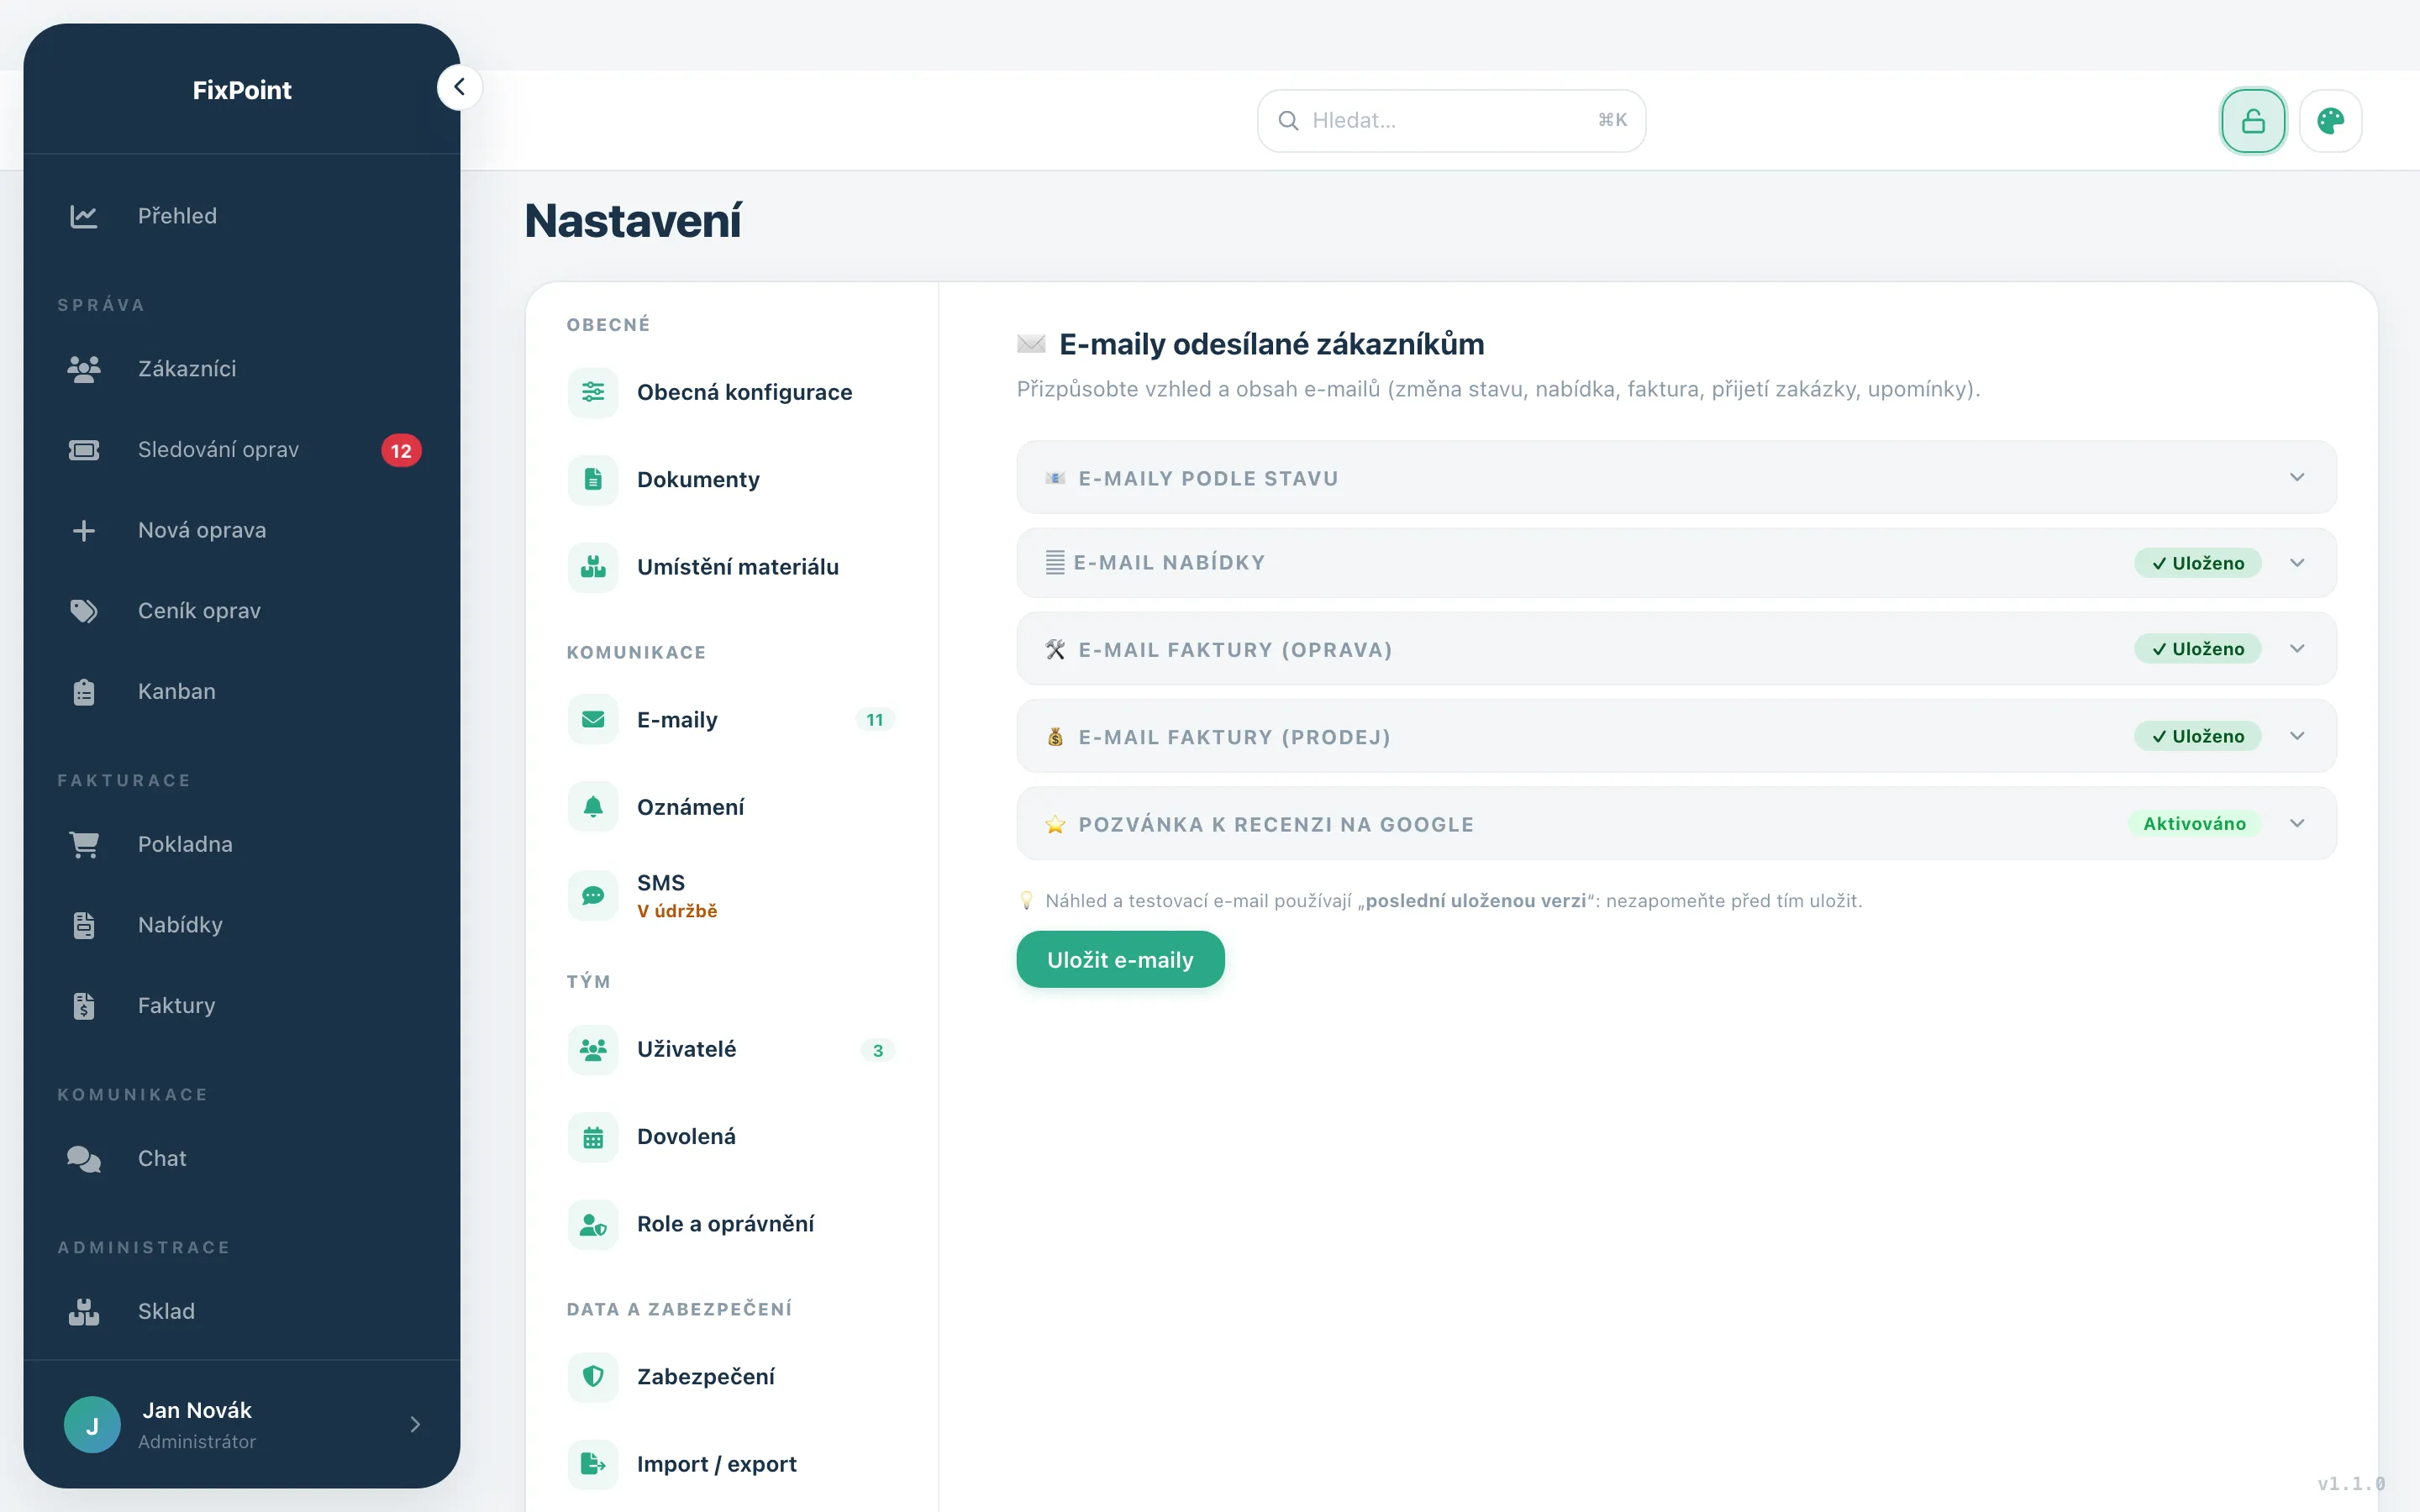Screen dimensions: 2420x1512
Task: Select Import / export settings tab
Action: click(x=732, y=1464)
